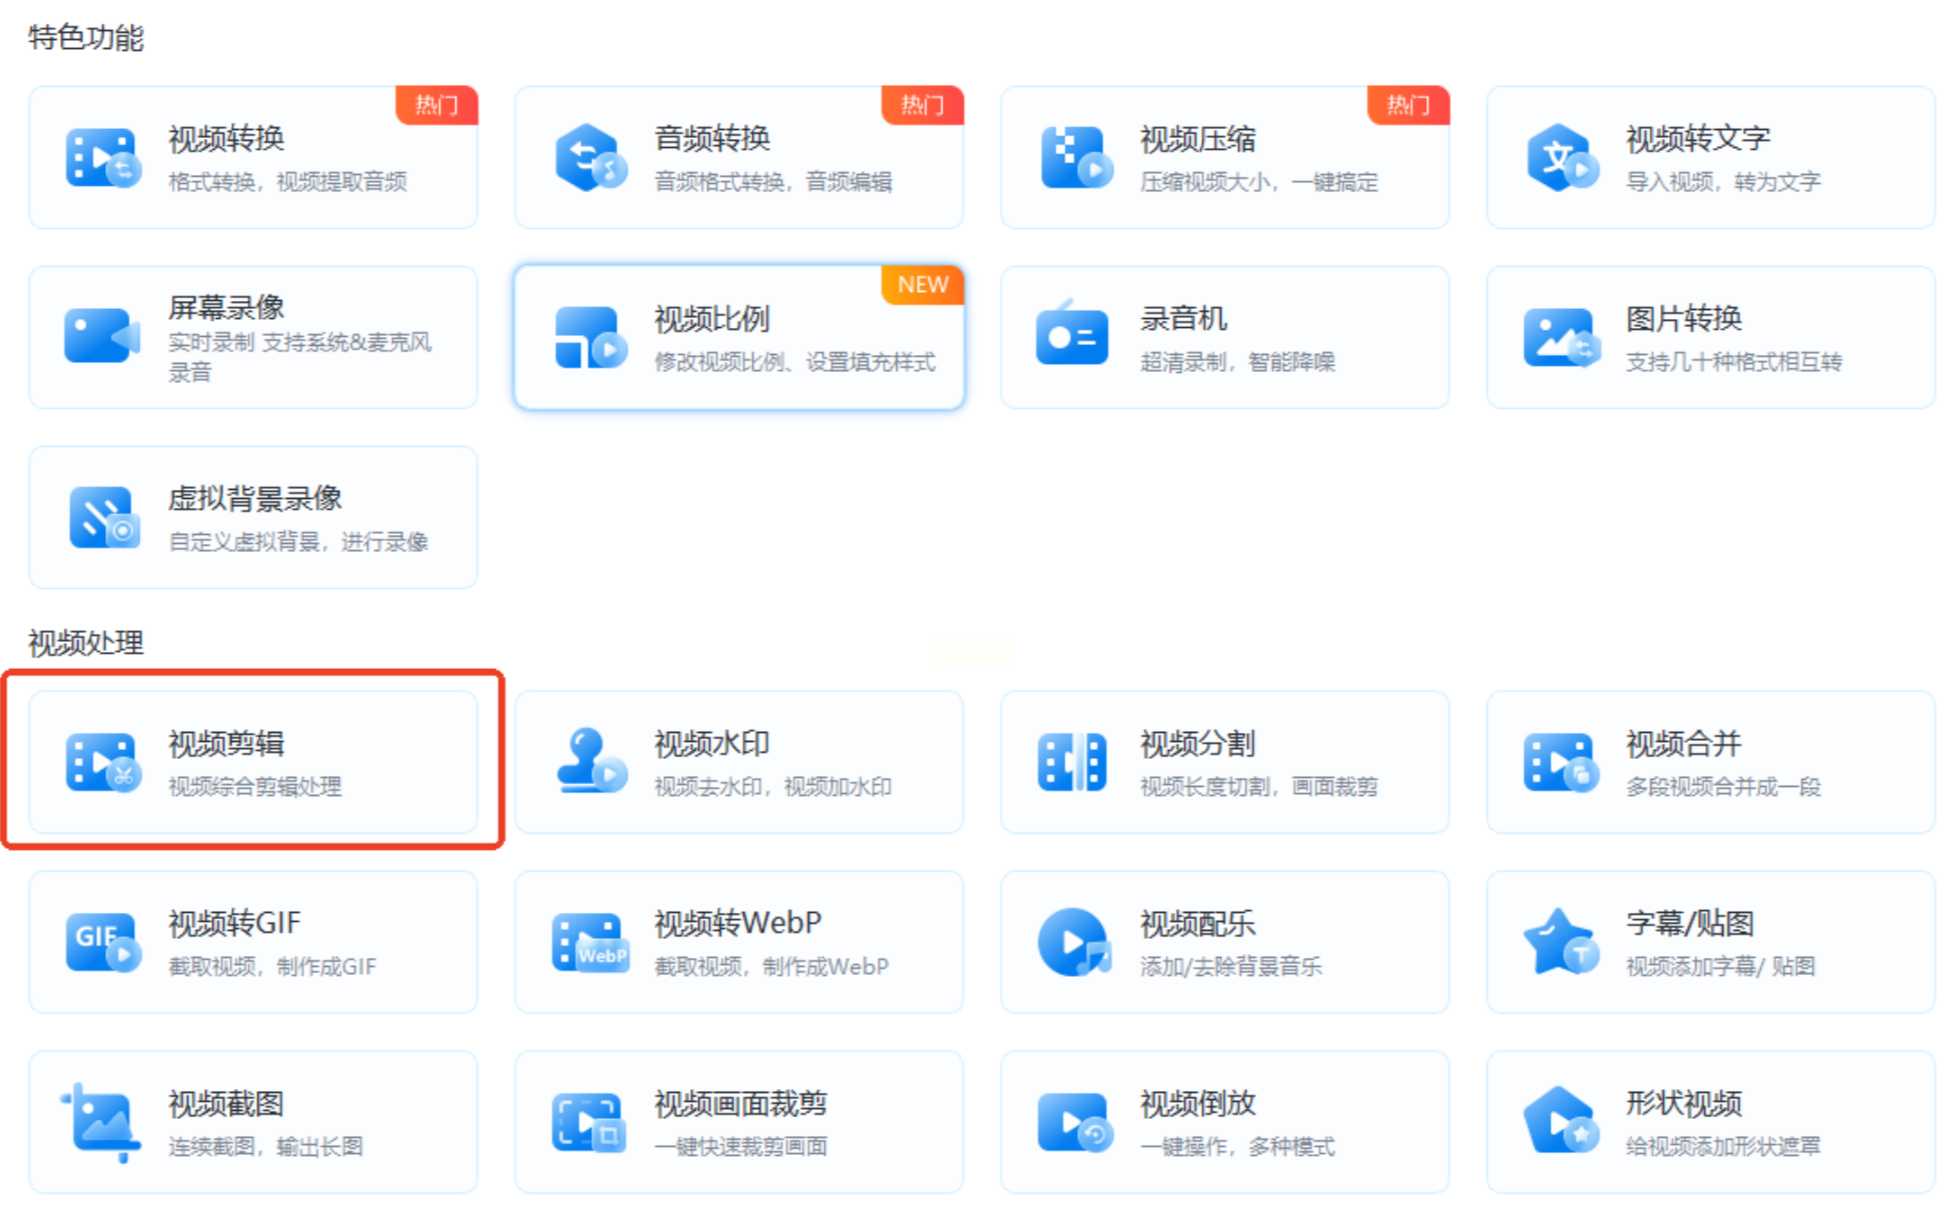Open the 视频合并 merge card
Screen dimensions: 1944x1220
pos(1710,762)
